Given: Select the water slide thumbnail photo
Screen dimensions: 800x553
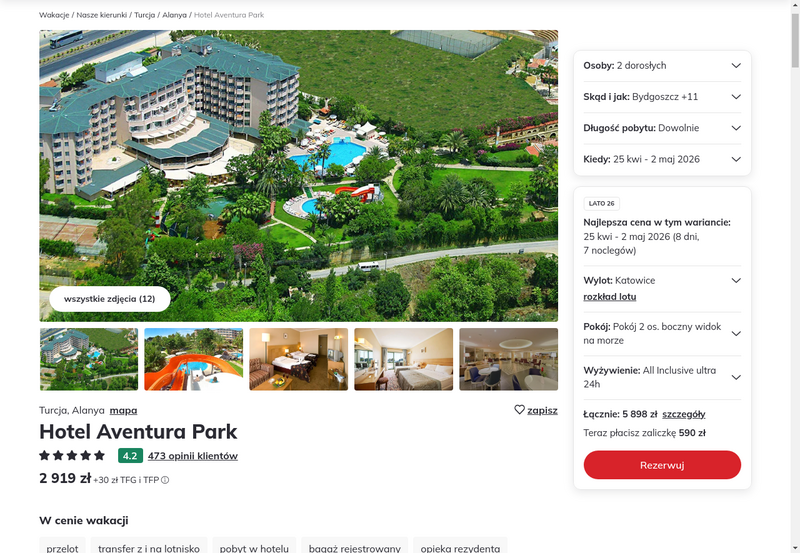Looking at the screenshot, I should pos(193,359).
